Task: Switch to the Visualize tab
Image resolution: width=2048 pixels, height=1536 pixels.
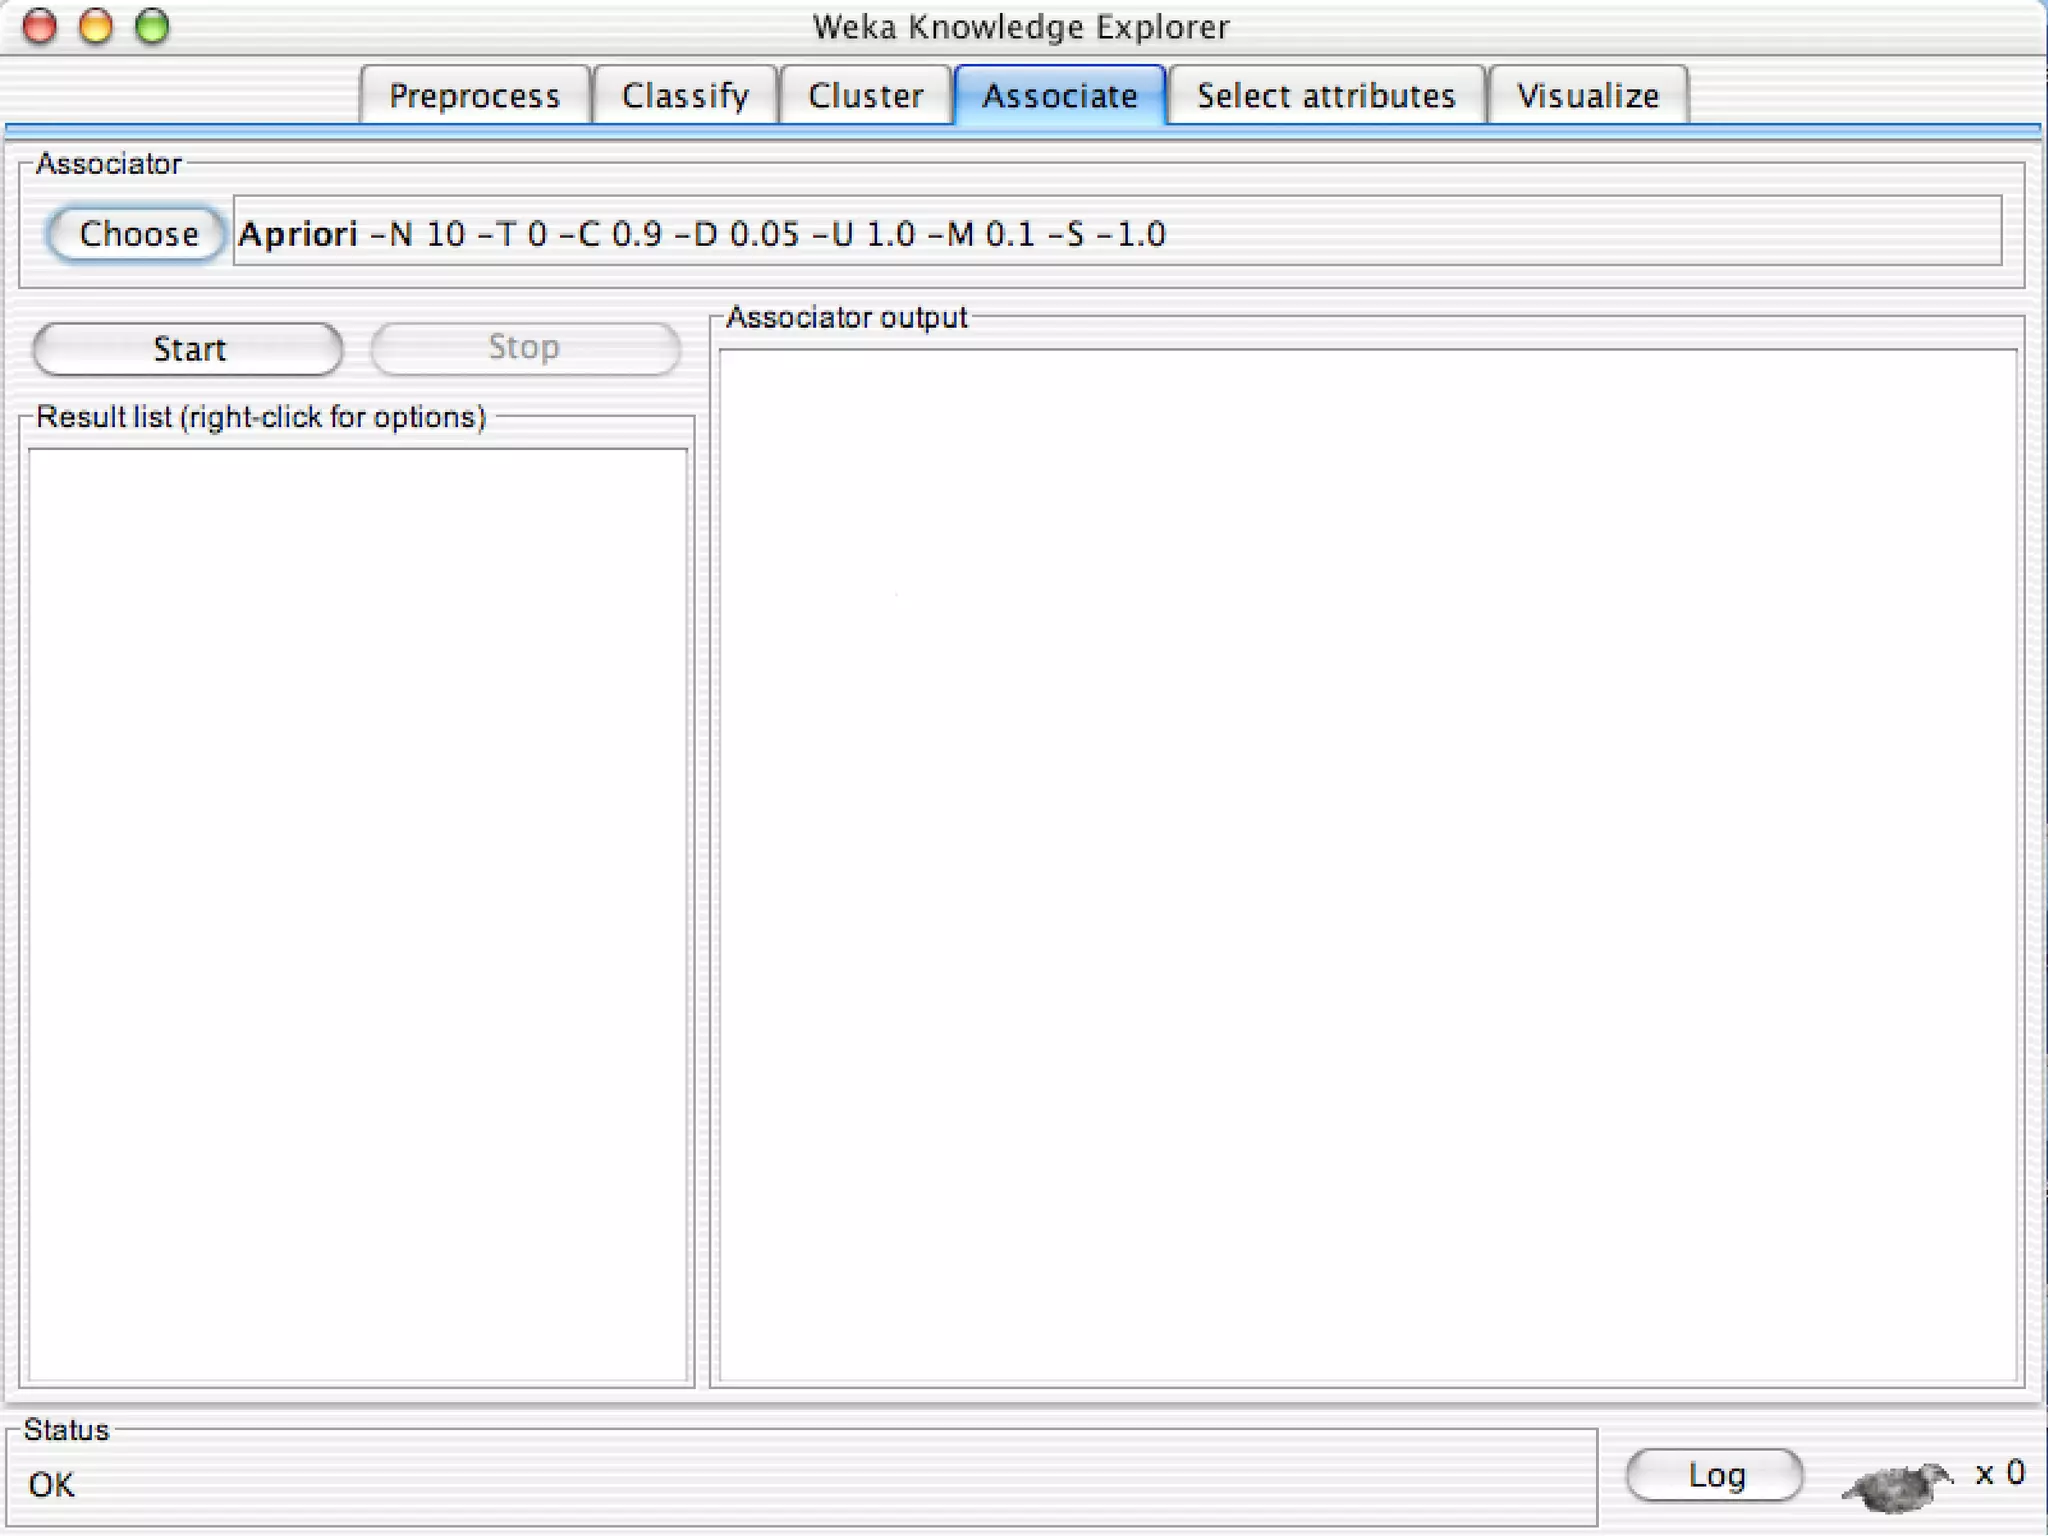Action: [x=1588, y=96]
